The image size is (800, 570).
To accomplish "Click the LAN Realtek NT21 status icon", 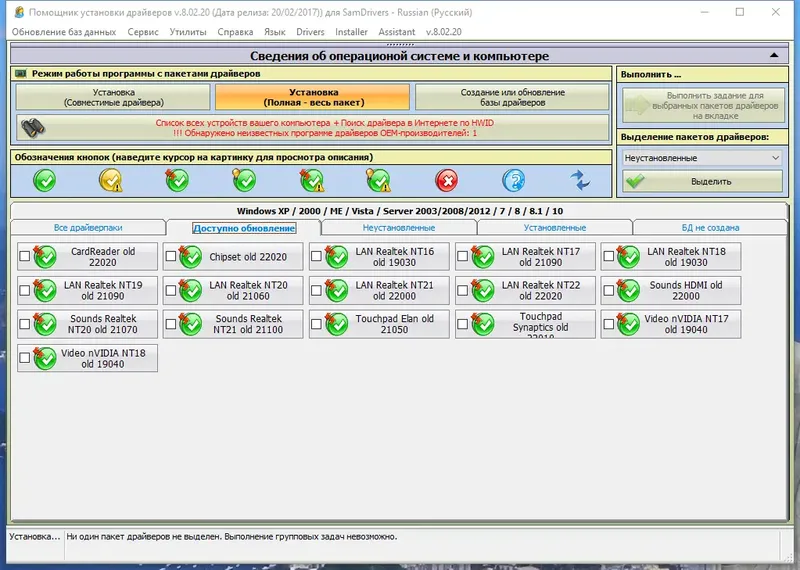I will pos(337,290).
